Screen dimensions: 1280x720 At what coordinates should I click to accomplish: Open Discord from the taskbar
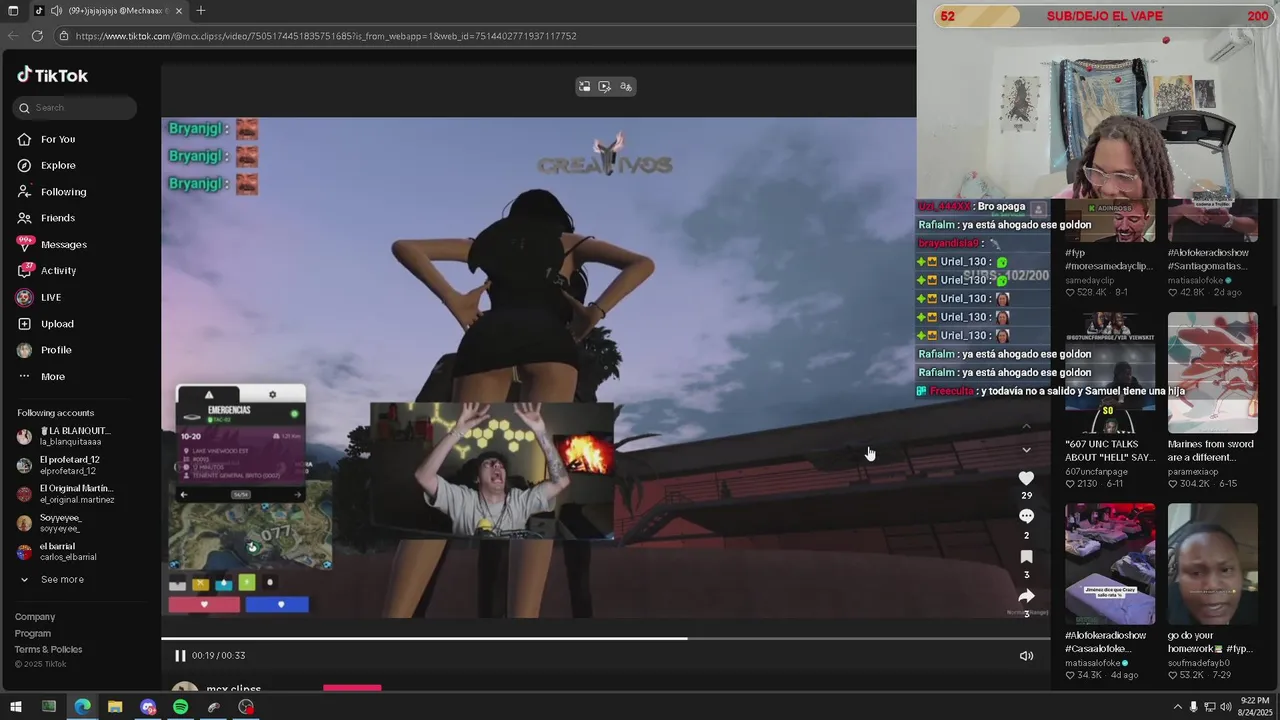148,707
